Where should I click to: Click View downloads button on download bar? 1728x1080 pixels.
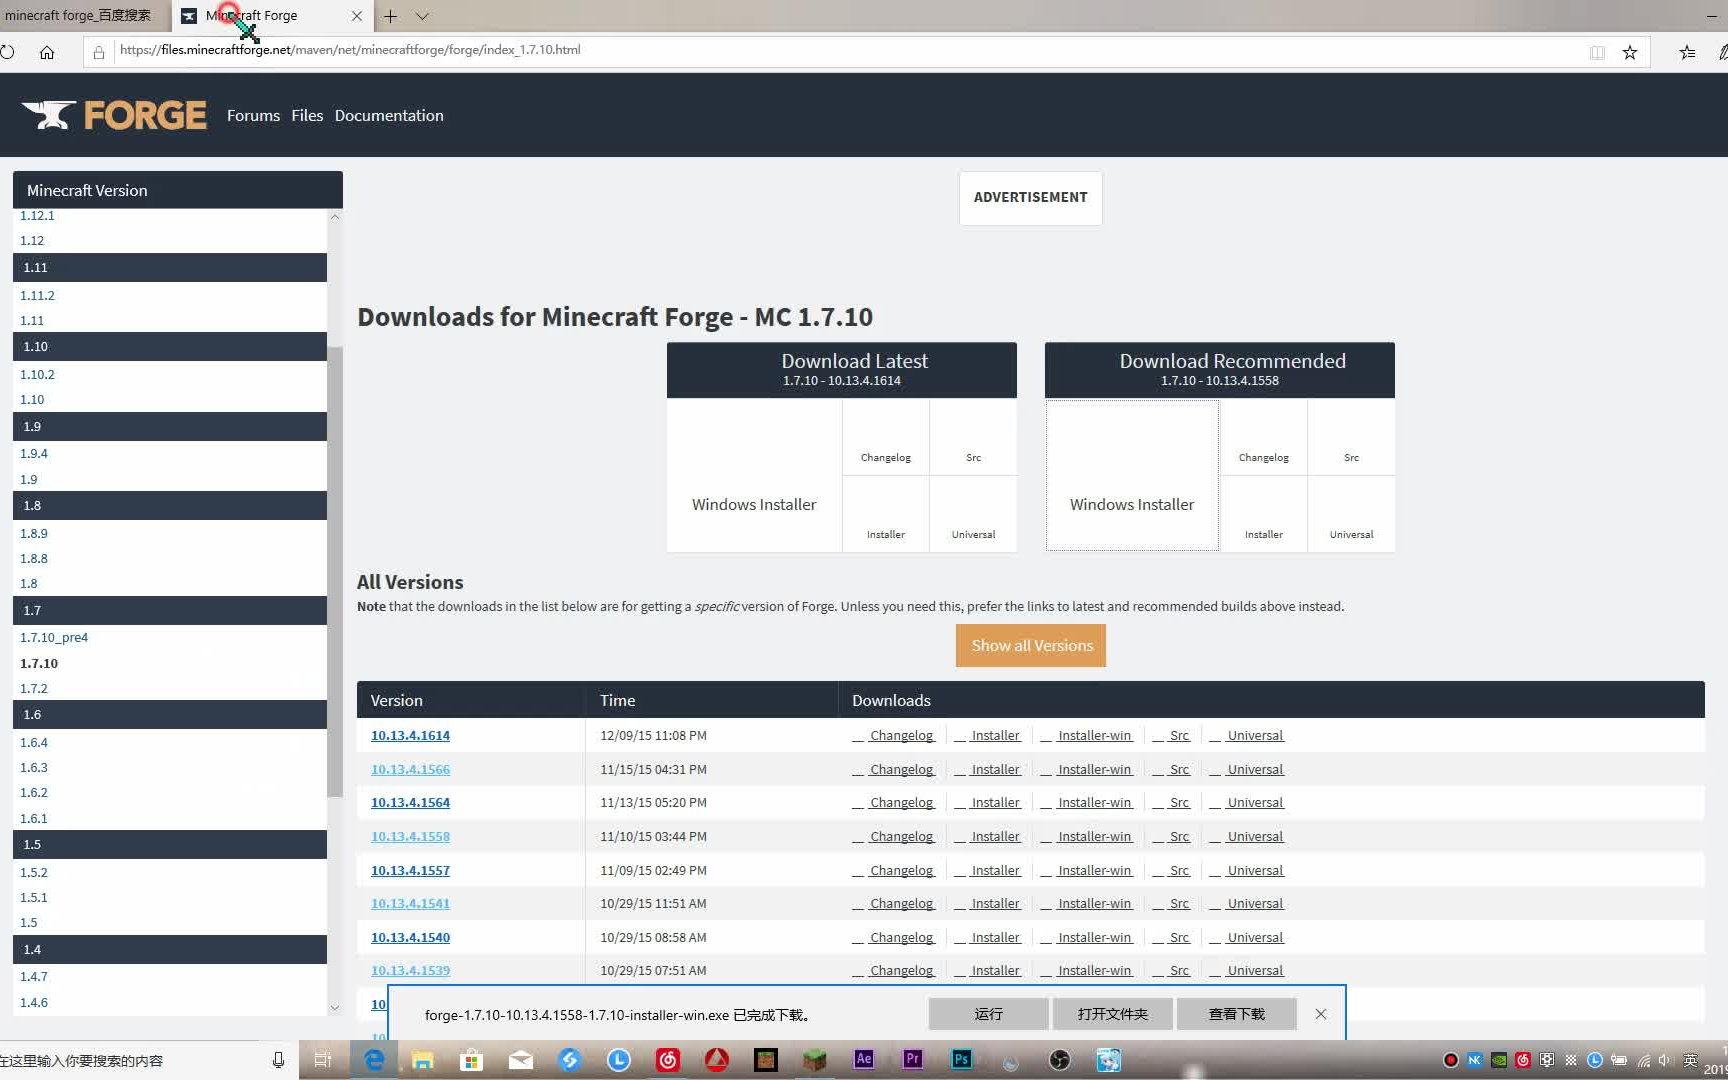tap(1237, 1014)
